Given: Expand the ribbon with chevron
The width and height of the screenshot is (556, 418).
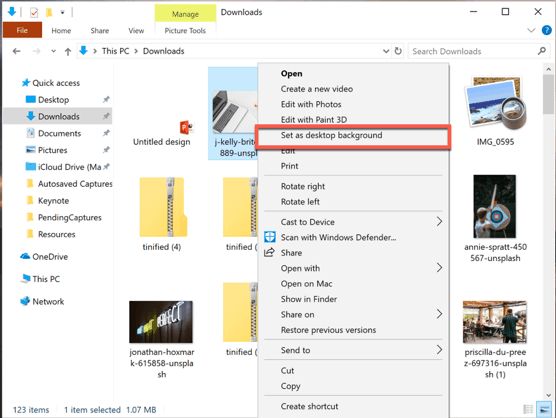Looking at the screenshot, I should pos(531,30).
